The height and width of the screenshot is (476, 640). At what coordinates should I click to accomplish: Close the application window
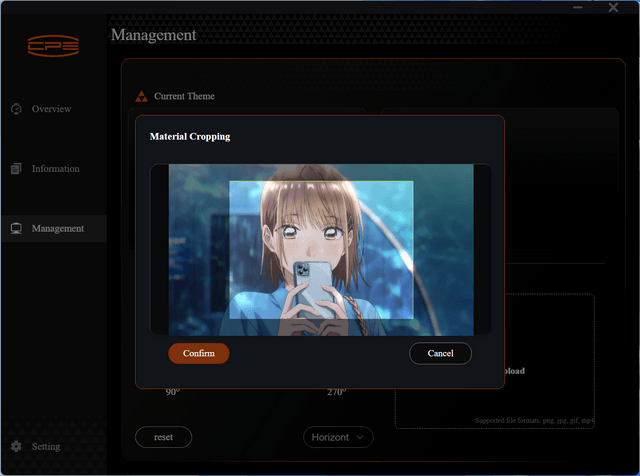(613, 7)
